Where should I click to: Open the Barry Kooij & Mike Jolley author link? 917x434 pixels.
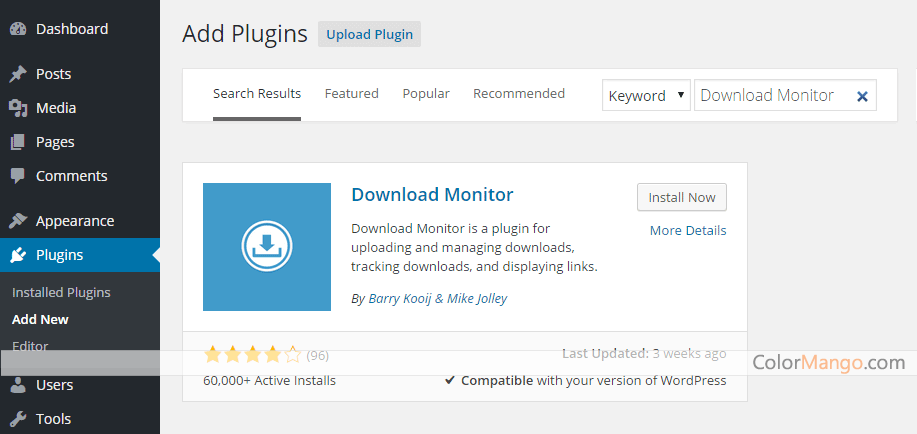pyautogui.click(x=437, y=299)
